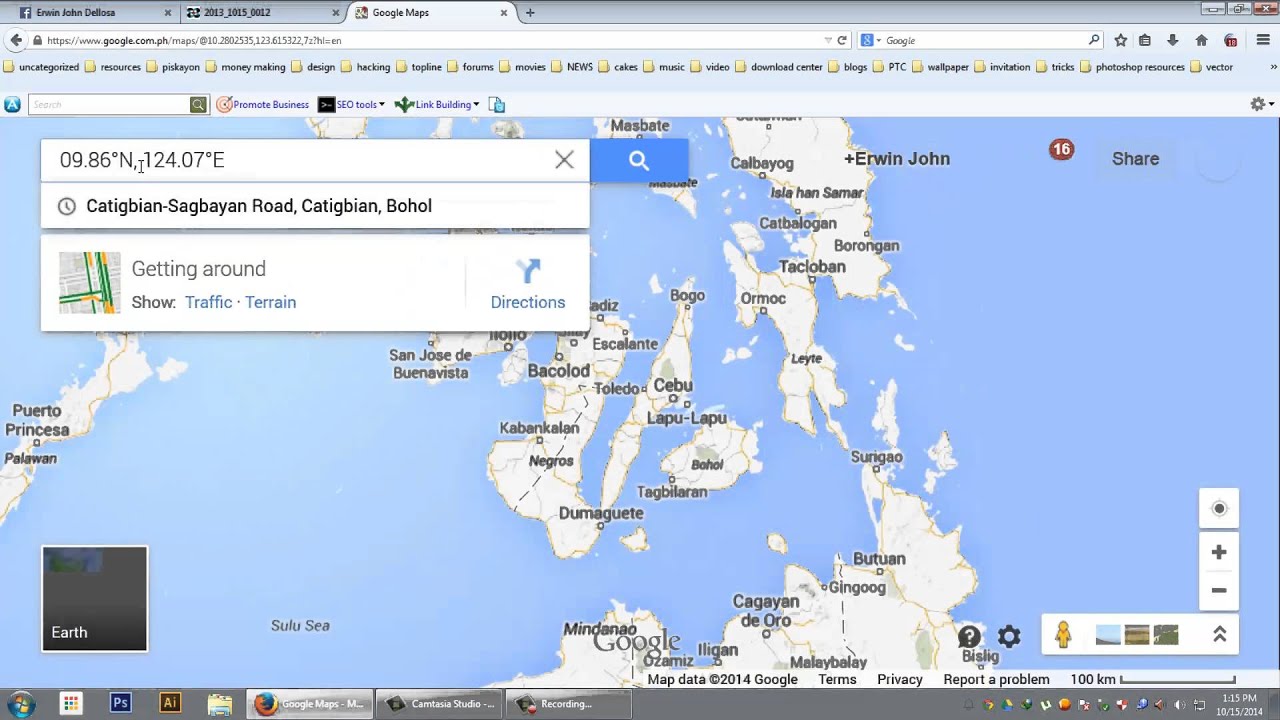Screen dimensions: 1280x720
Task: Expand the imagery strip with double chevron
Action: 1220,634
